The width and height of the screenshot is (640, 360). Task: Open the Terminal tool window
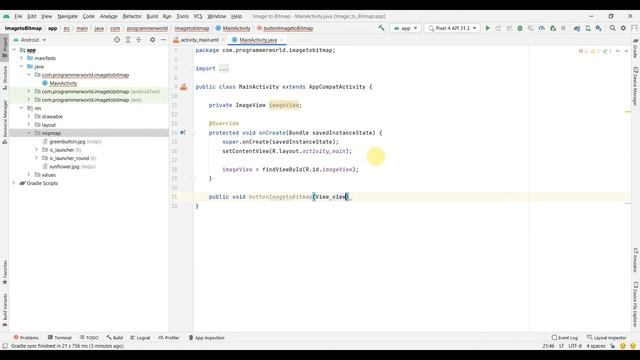pyautogui.click(x=60, y=338)
